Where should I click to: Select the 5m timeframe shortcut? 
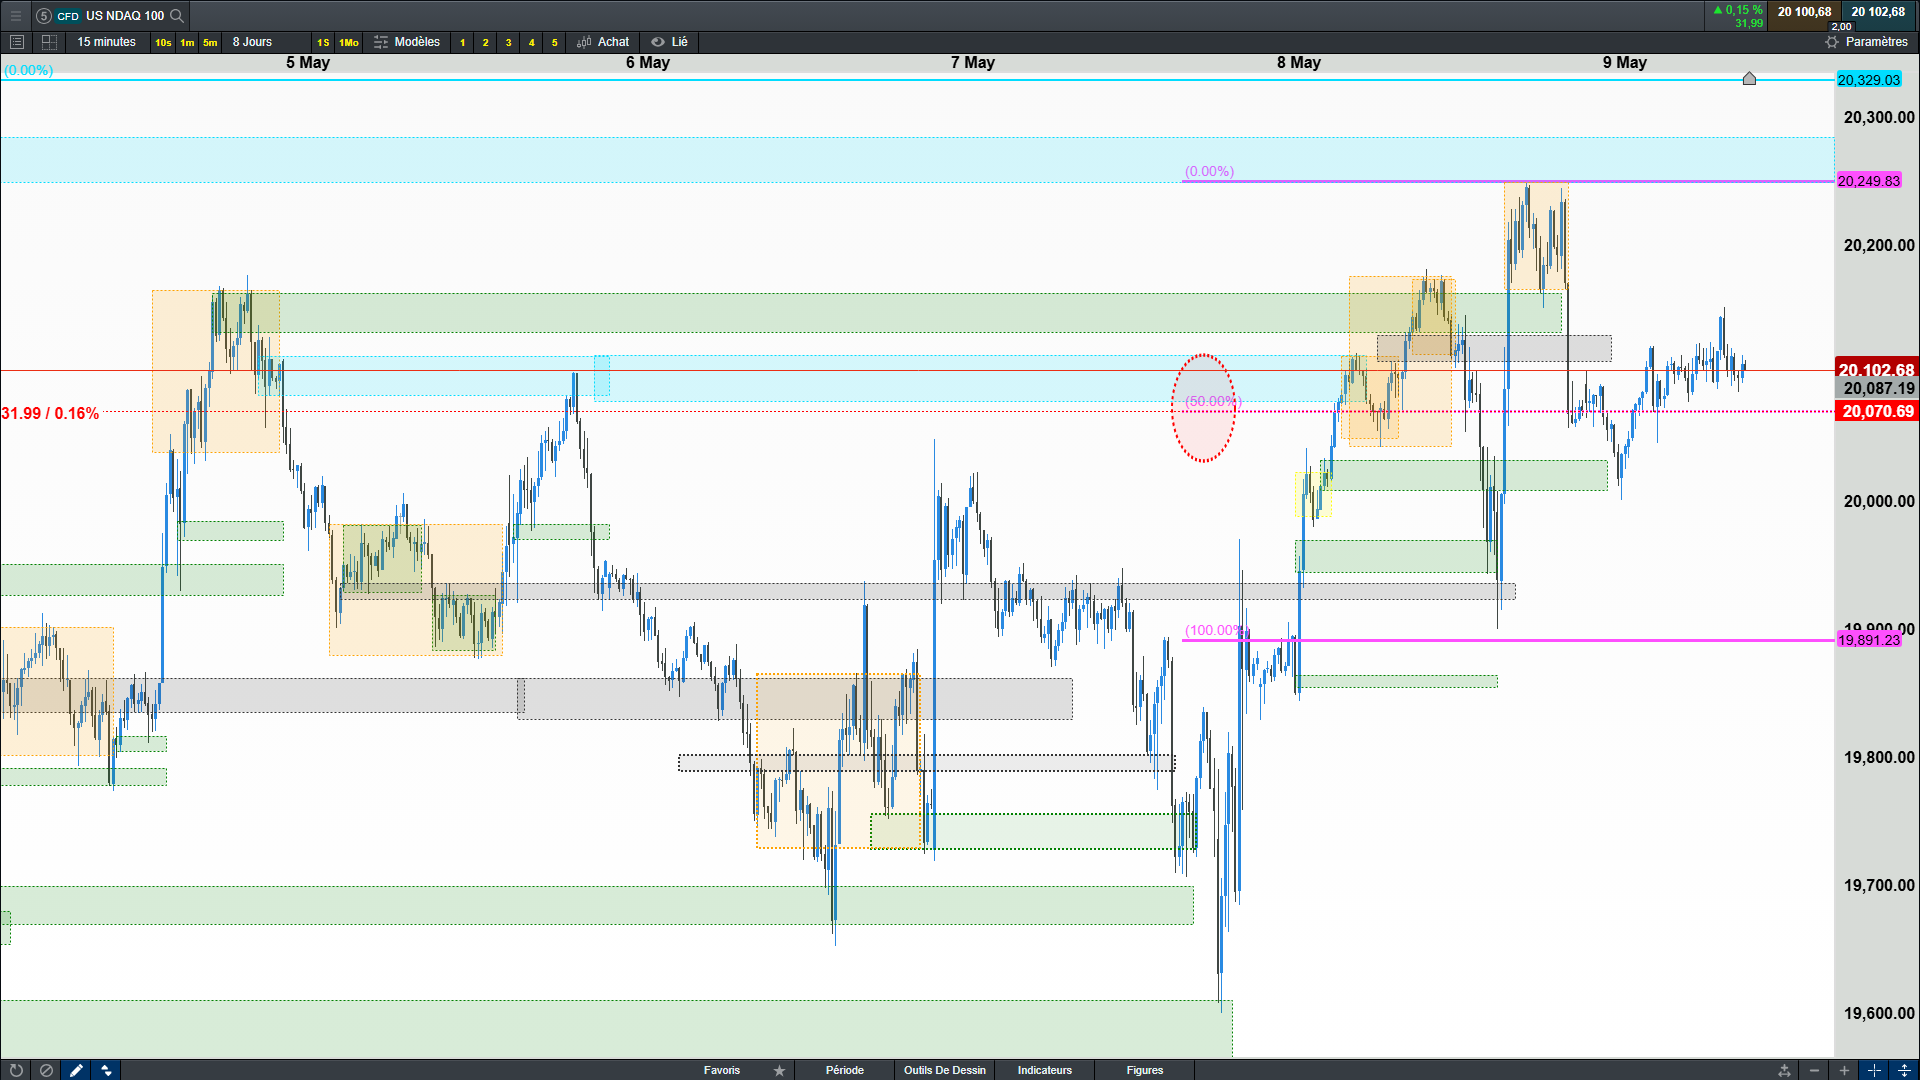(210, 42)
